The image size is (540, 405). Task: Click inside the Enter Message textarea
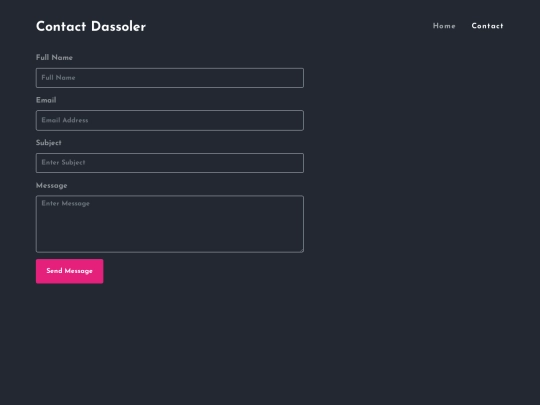point(170,224)
